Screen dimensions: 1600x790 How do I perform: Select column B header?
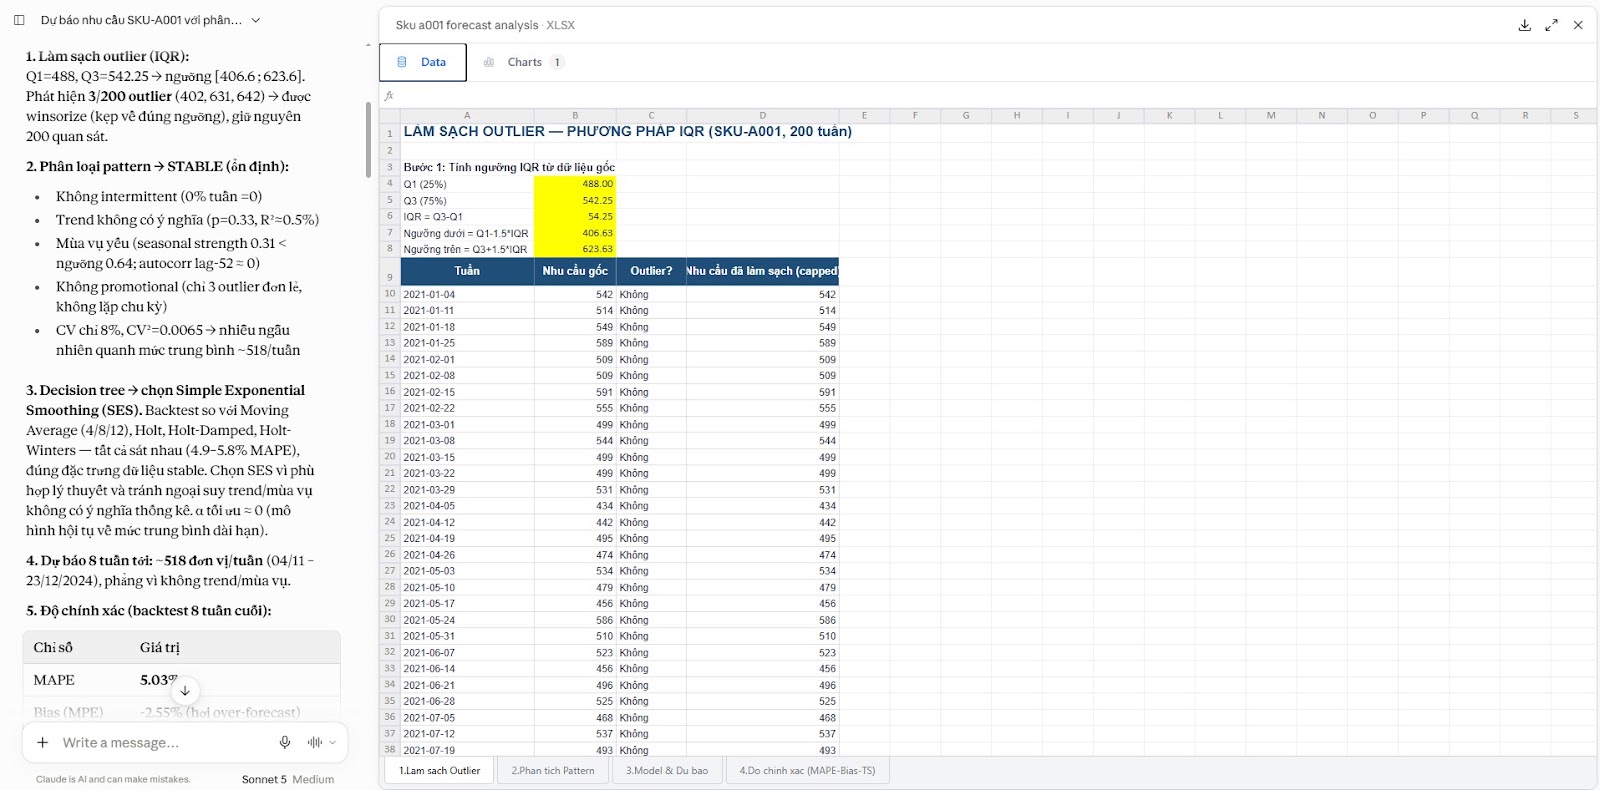coord(575,116)
